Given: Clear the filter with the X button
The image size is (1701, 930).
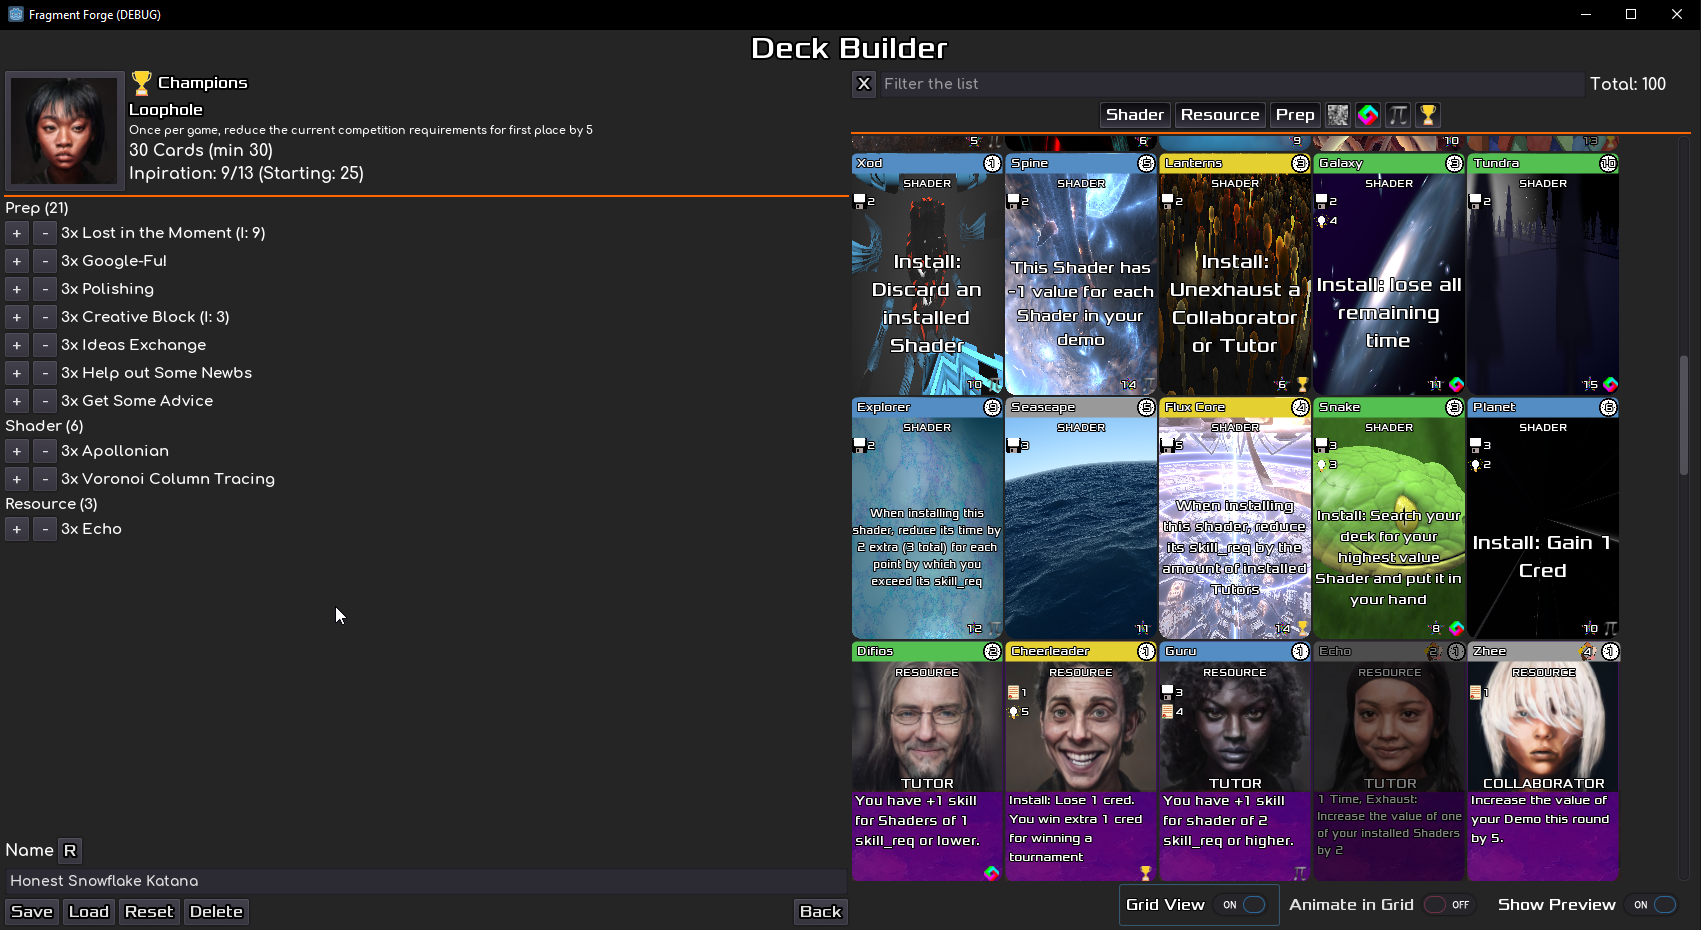Looking at the screenshot, I should click(864, 84).
